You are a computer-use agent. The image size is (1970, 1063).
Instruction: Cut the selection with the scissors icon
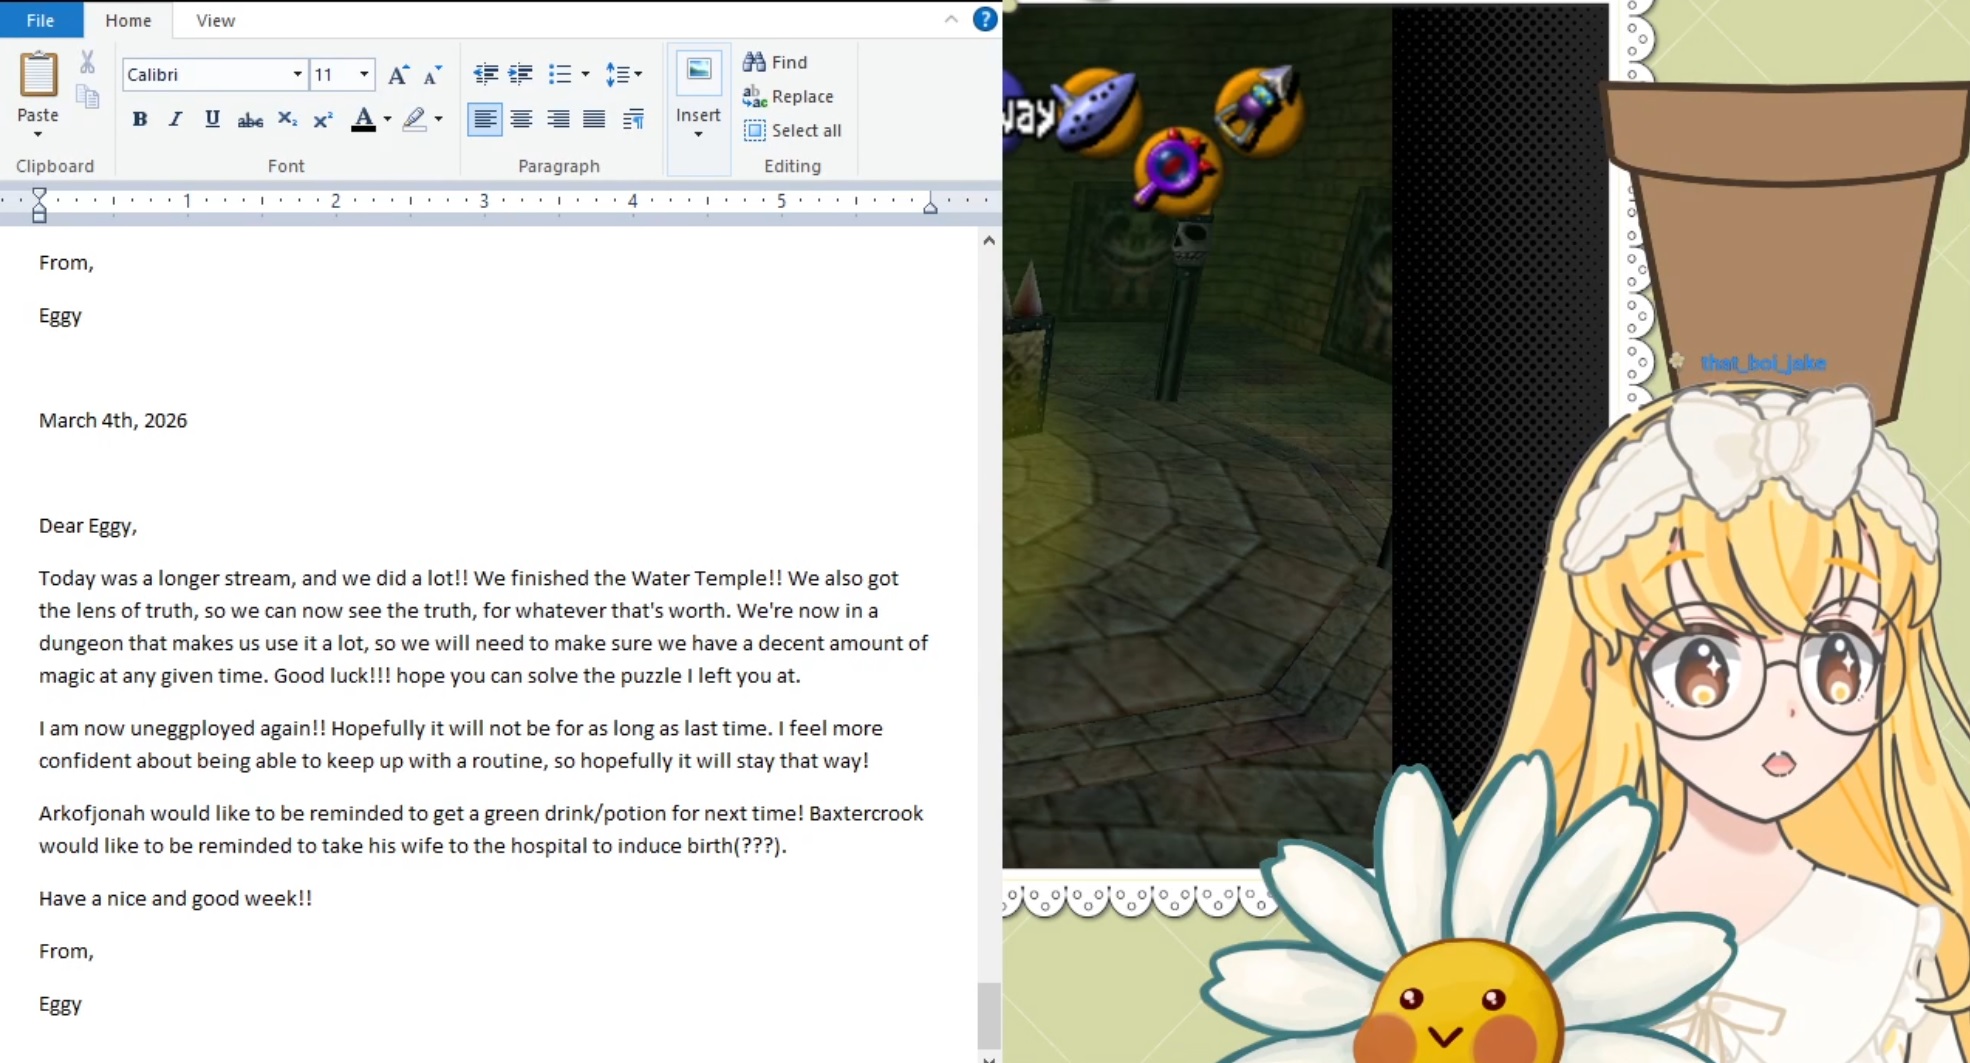(88, 62)
